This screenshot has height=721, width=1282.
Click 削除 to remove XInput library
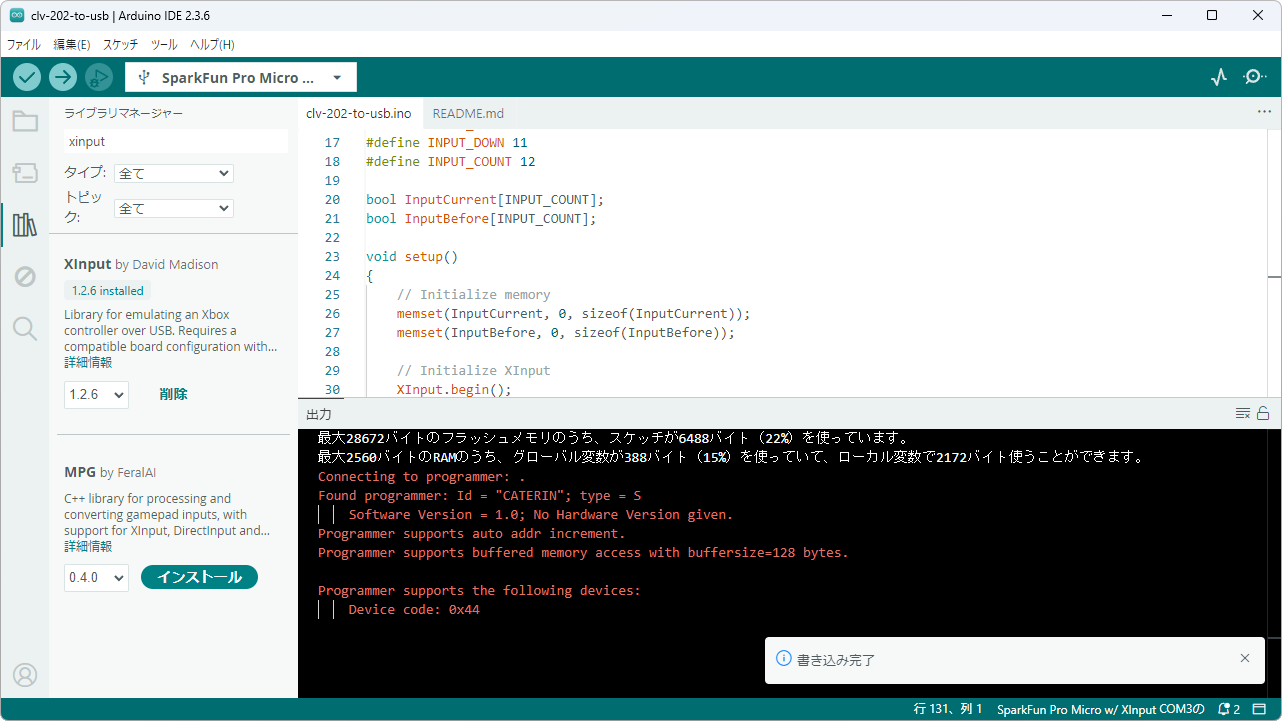(x=173, y=394)
